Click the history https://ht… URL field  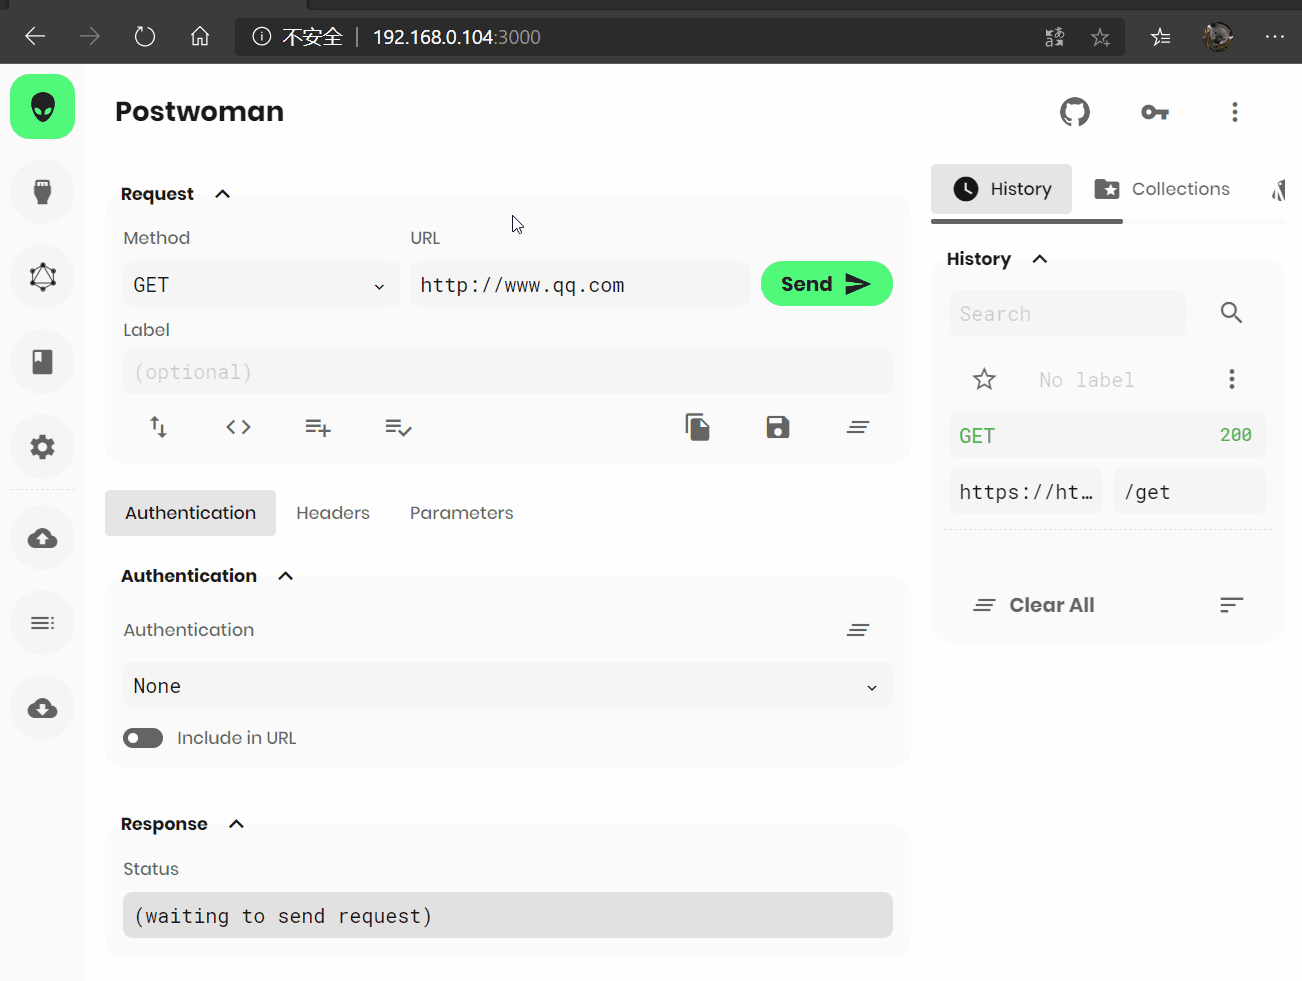tap(1026, 491)
